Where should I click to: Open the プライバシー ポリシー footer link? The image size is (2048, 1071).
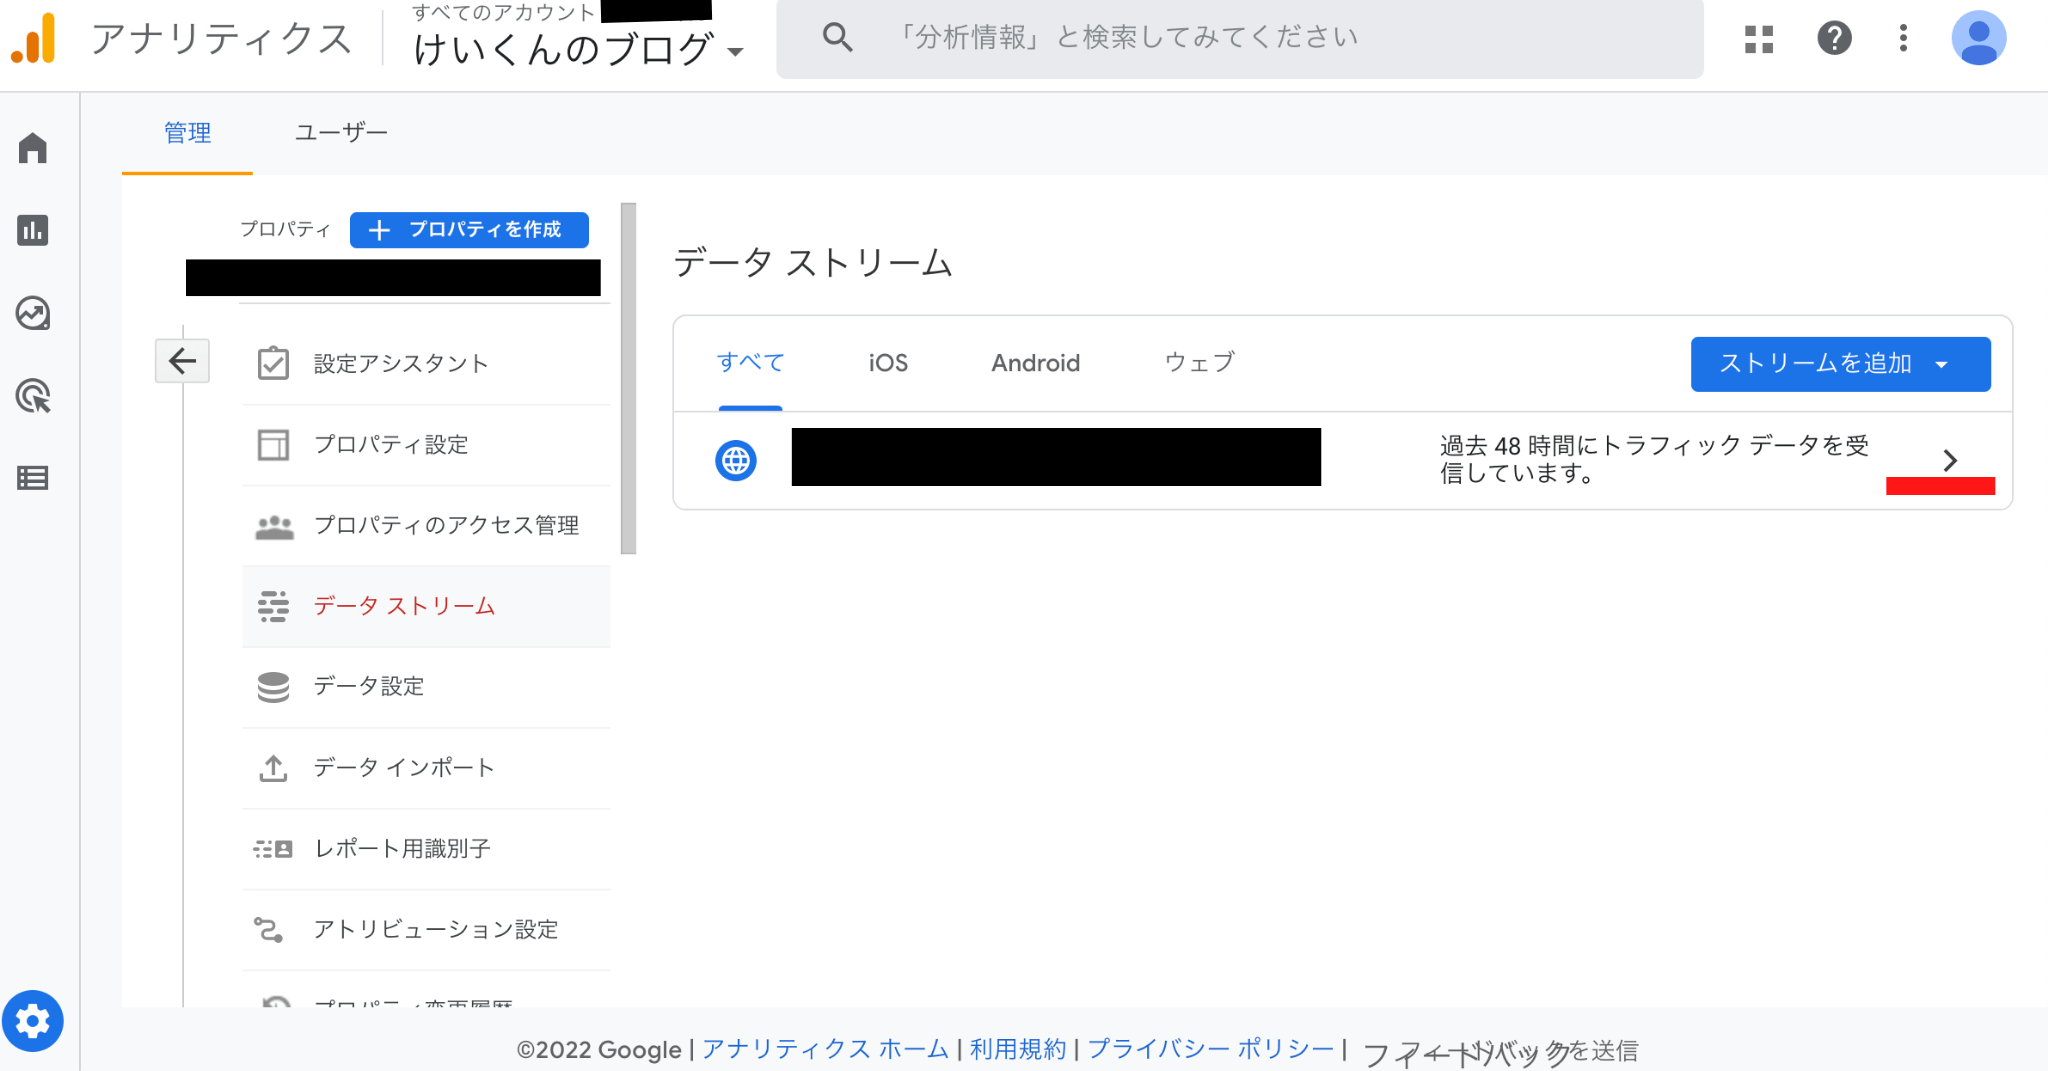coord(1210,1049)
